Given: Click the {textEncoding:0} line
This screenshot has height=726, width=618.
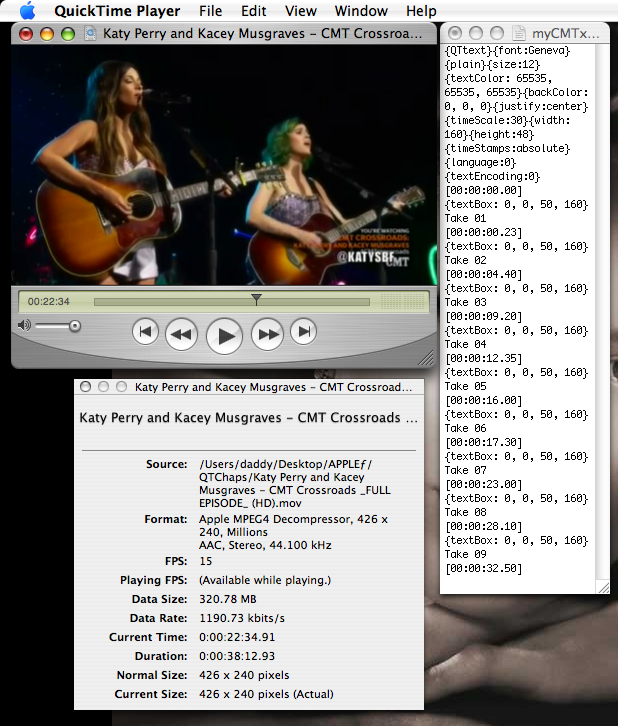Looking at the screenshot, I should coord(492,176).
